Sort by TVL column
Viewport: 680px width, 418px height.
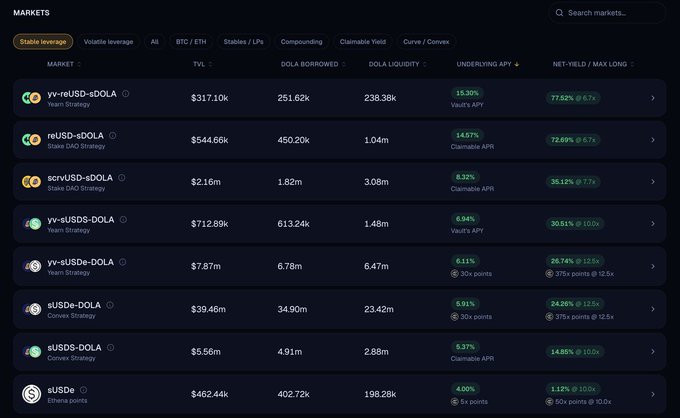[203, 64]
